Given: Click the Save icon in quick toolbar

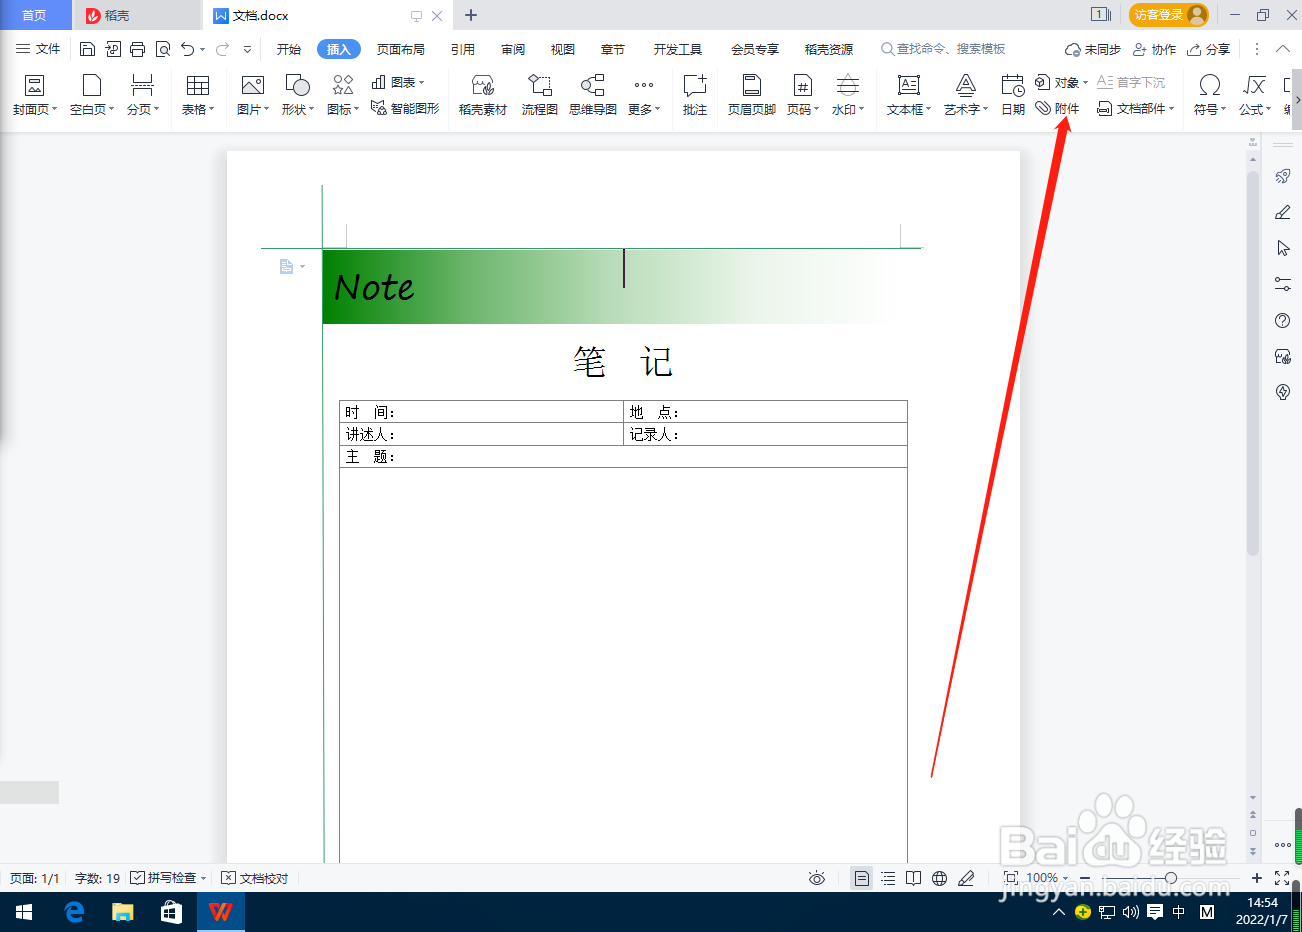Looking at the screenshot, I should pos(87,49).
